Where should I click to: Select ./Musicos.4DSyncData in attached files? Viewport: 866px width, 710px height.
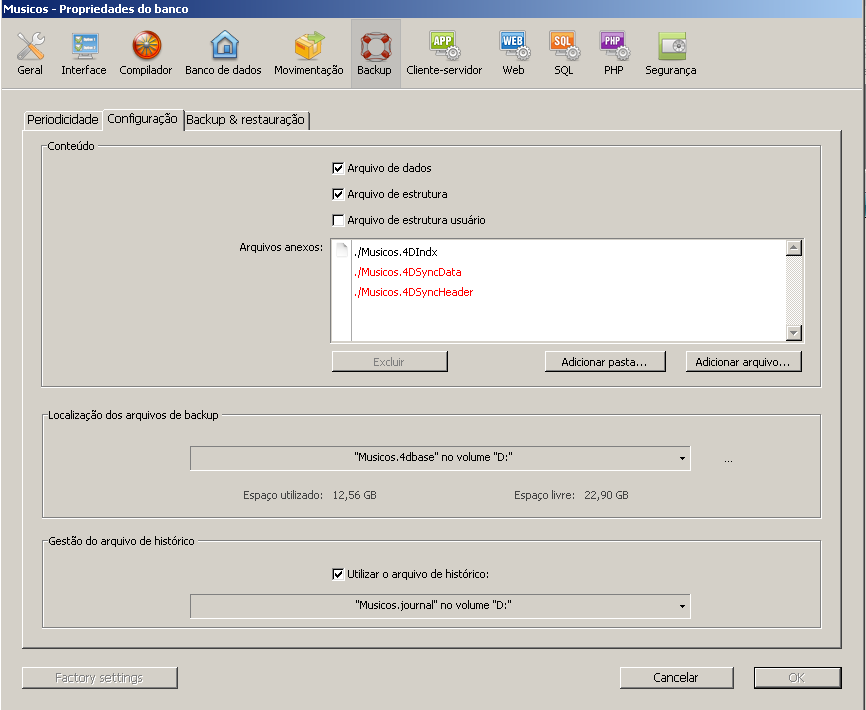point(408,272)
